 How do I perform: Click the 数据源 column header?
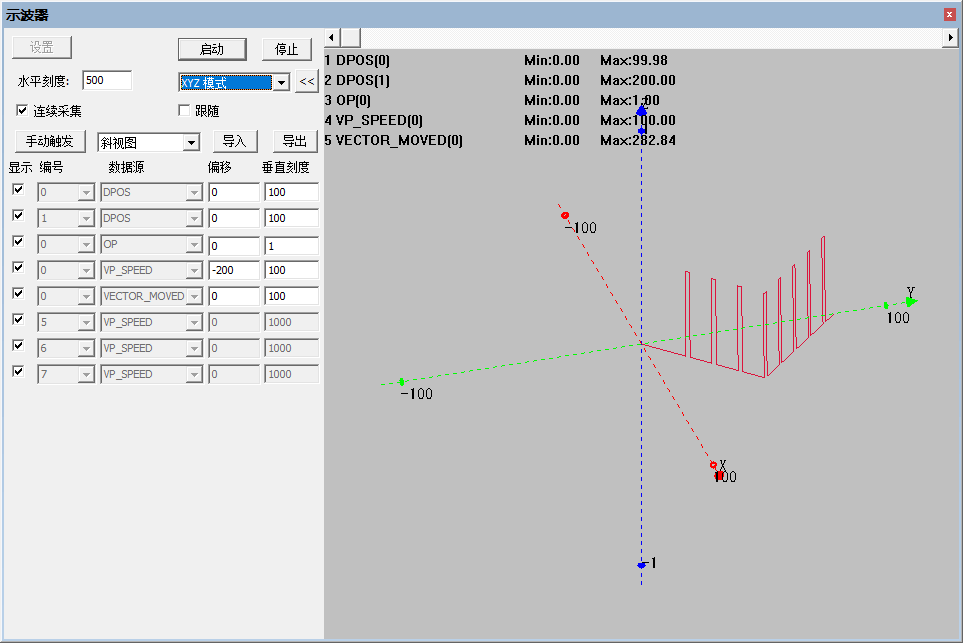[127, 167]
